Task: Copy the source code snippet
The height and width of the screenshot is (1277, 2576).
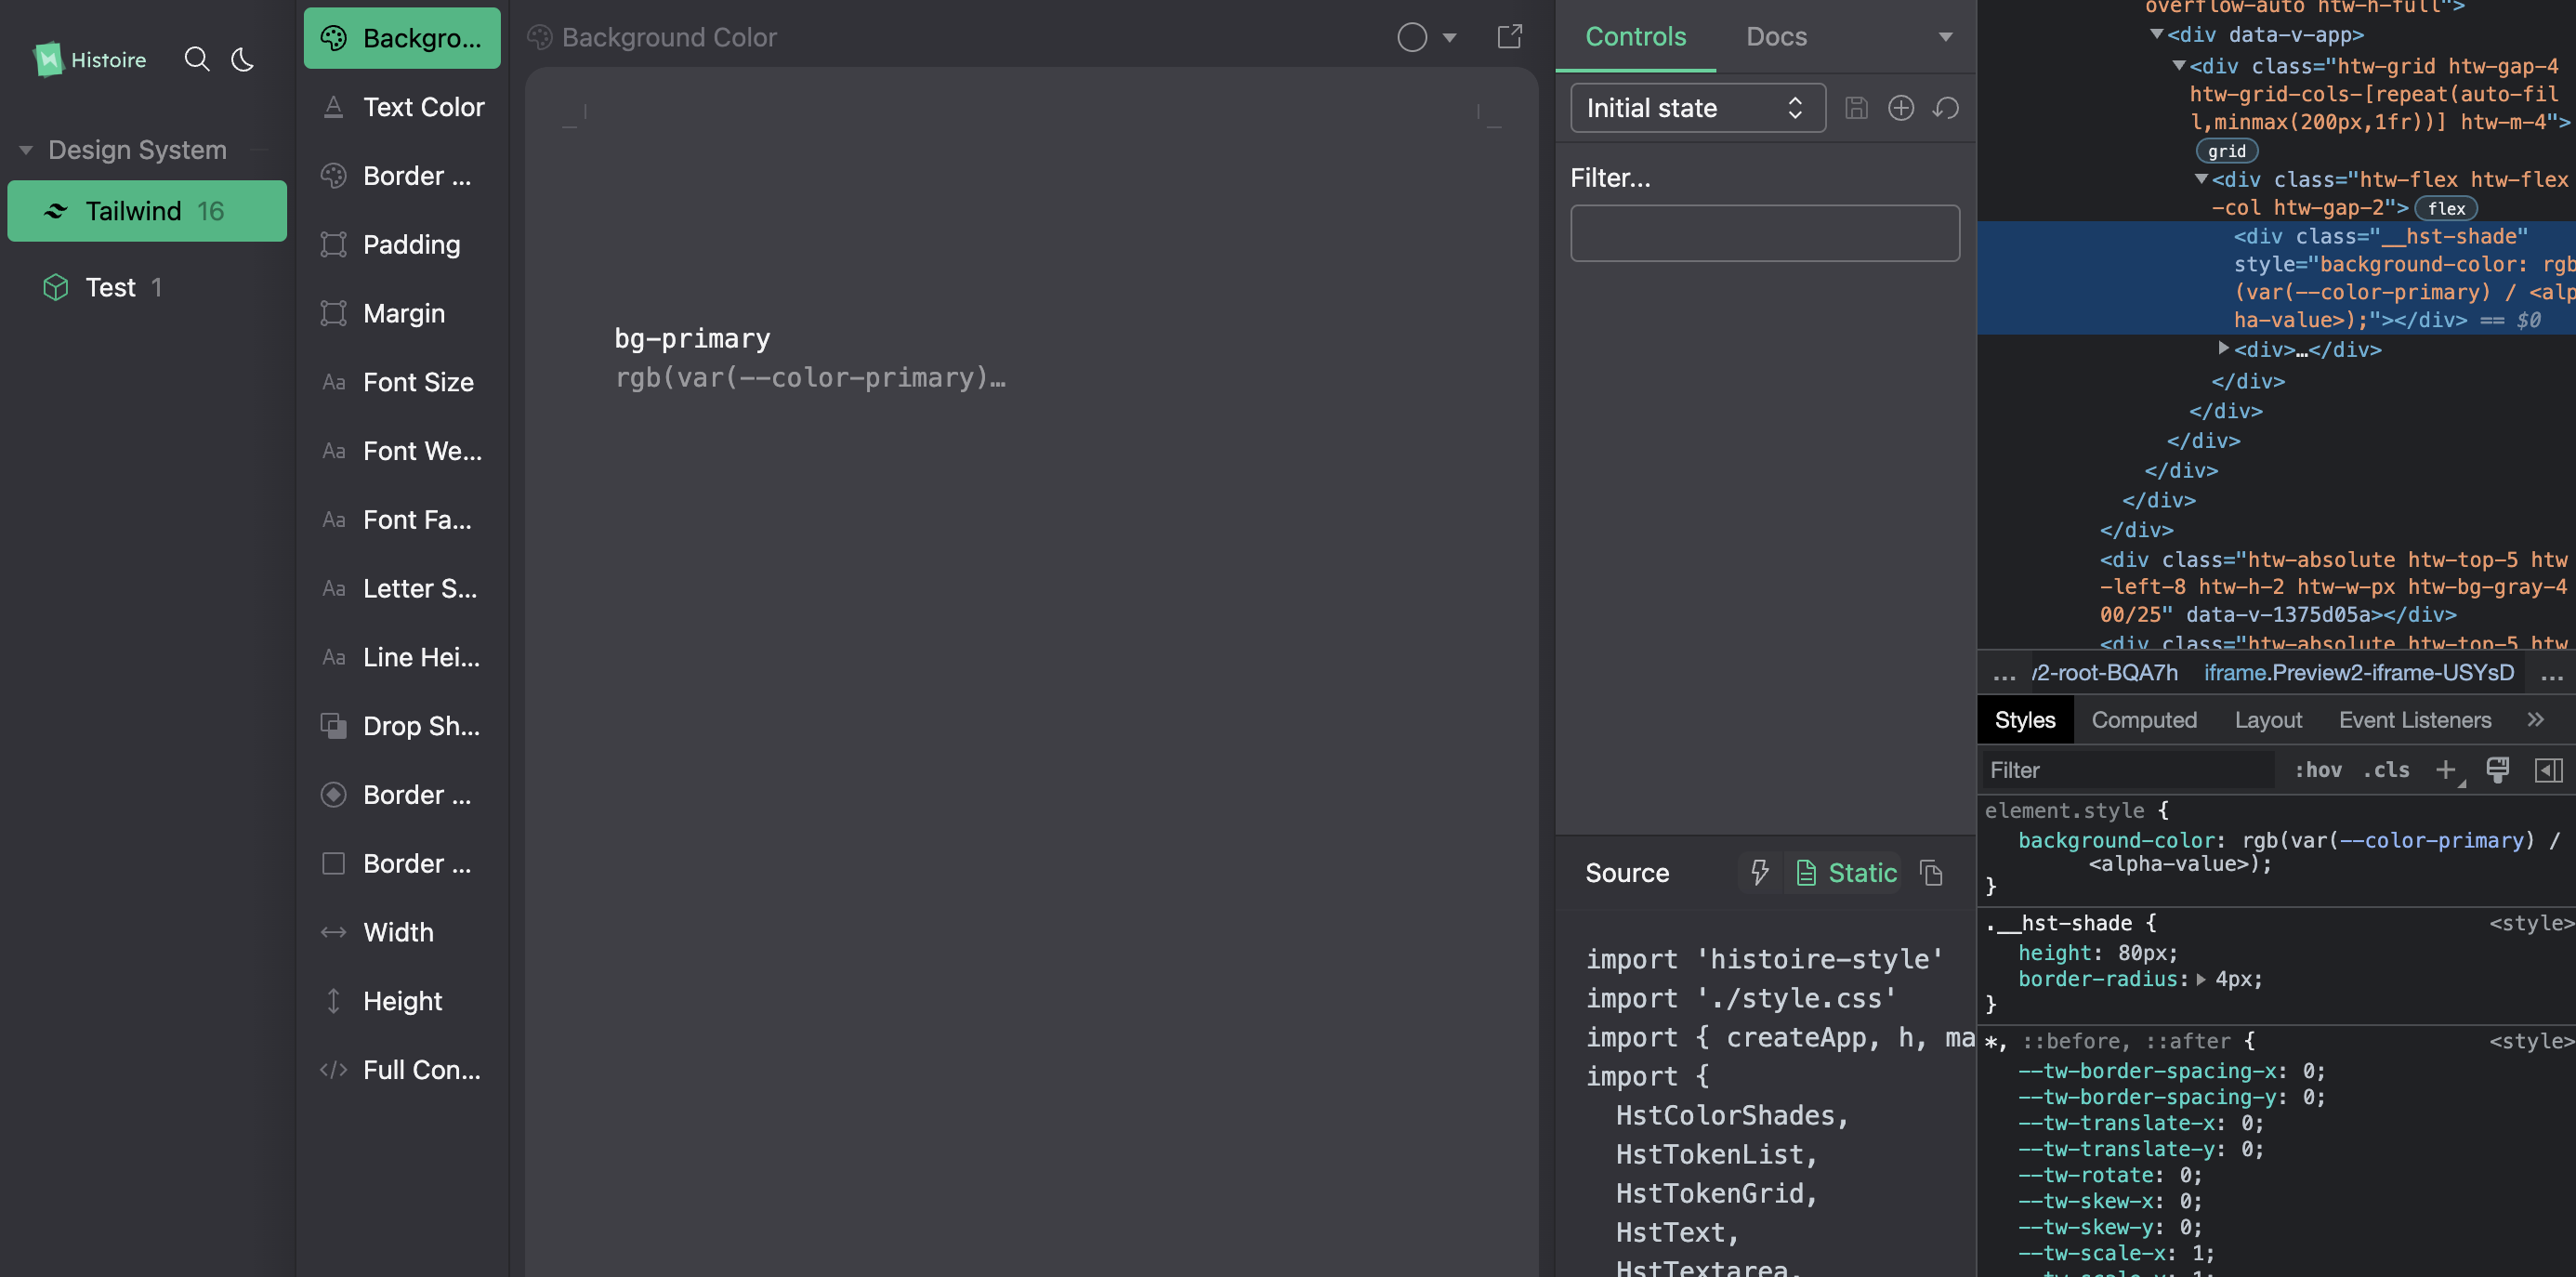Action: click(x=1931, y=873)
